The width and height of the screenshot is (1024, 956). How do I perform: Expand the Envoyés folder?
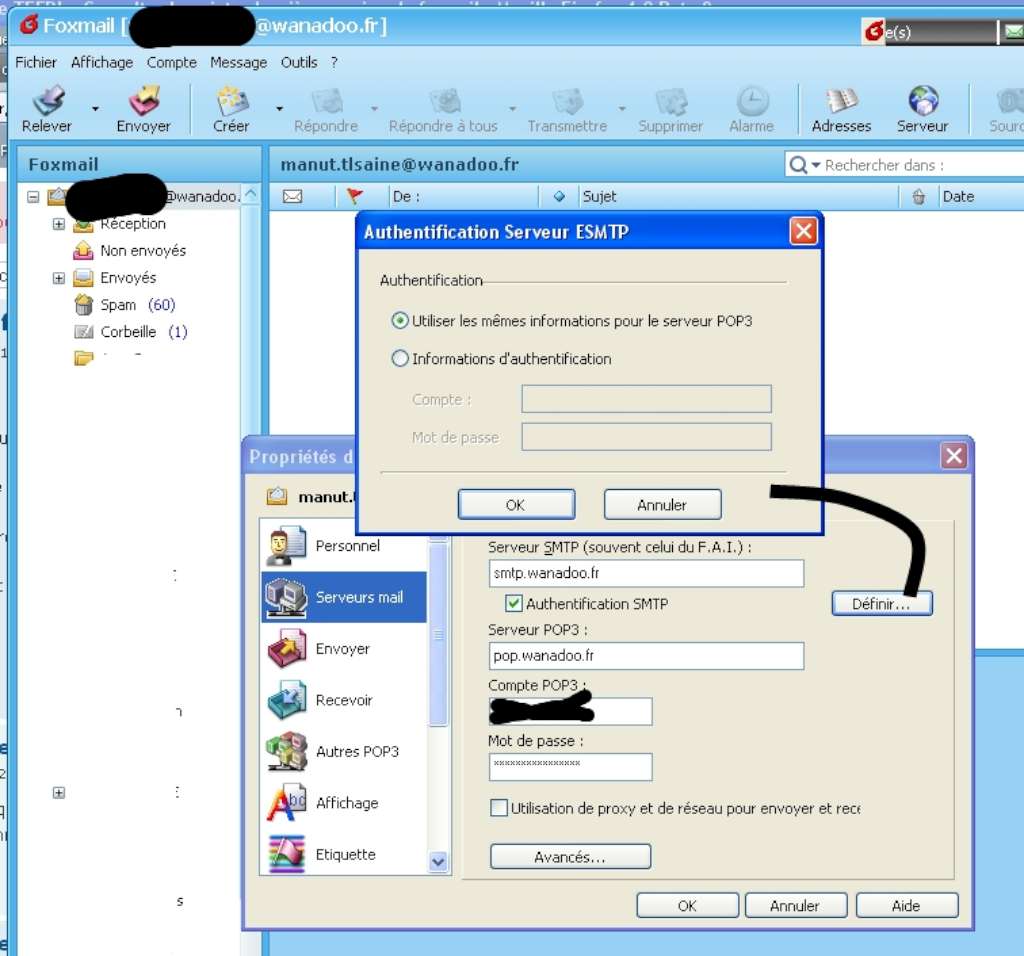pyautogui.click(x=59, y=278)
